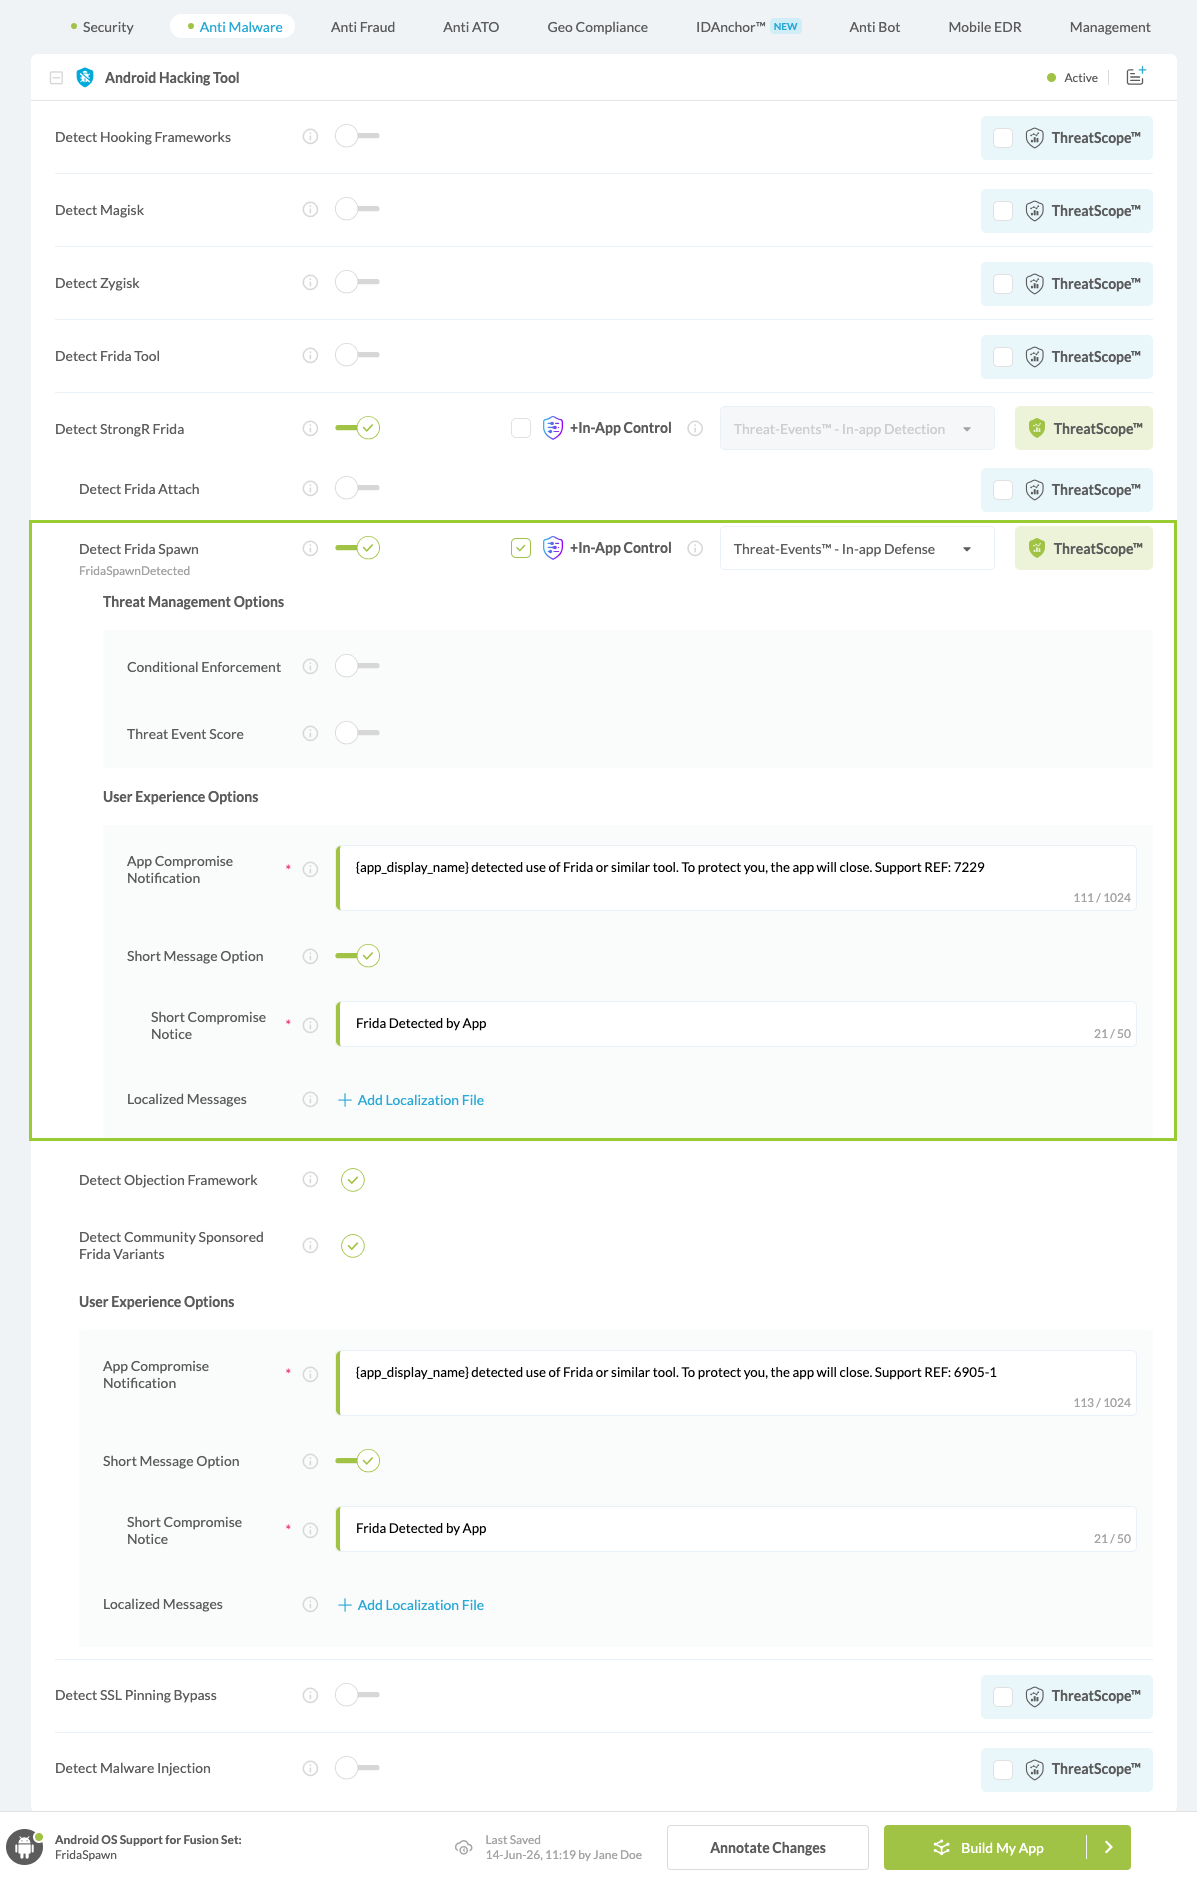The height and width of the screenshot is (1881, 1197).
Task: Enable Detect Frida Tool toggle
Action: pos(357,355)
